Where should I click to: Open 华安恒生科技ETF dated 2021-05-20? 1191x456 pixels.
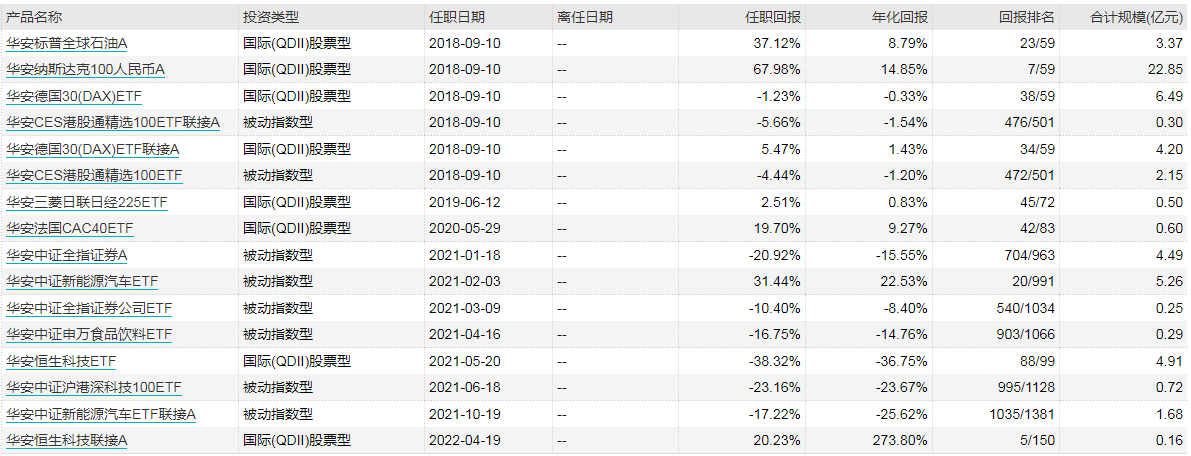coord(60,360)
